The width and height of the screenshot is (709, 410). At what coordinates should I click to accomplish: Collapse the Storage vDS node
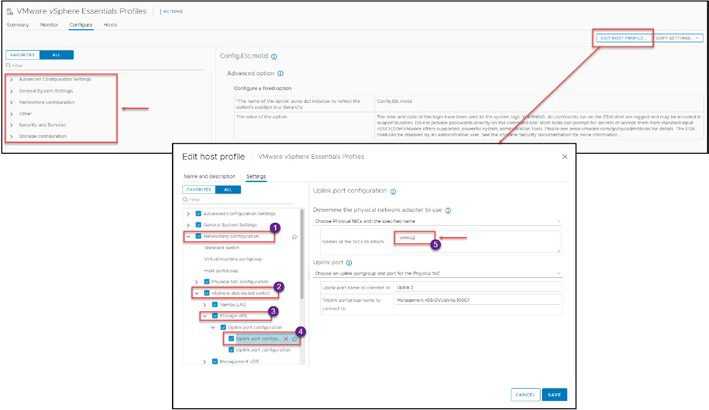click(x=205, y=316)
